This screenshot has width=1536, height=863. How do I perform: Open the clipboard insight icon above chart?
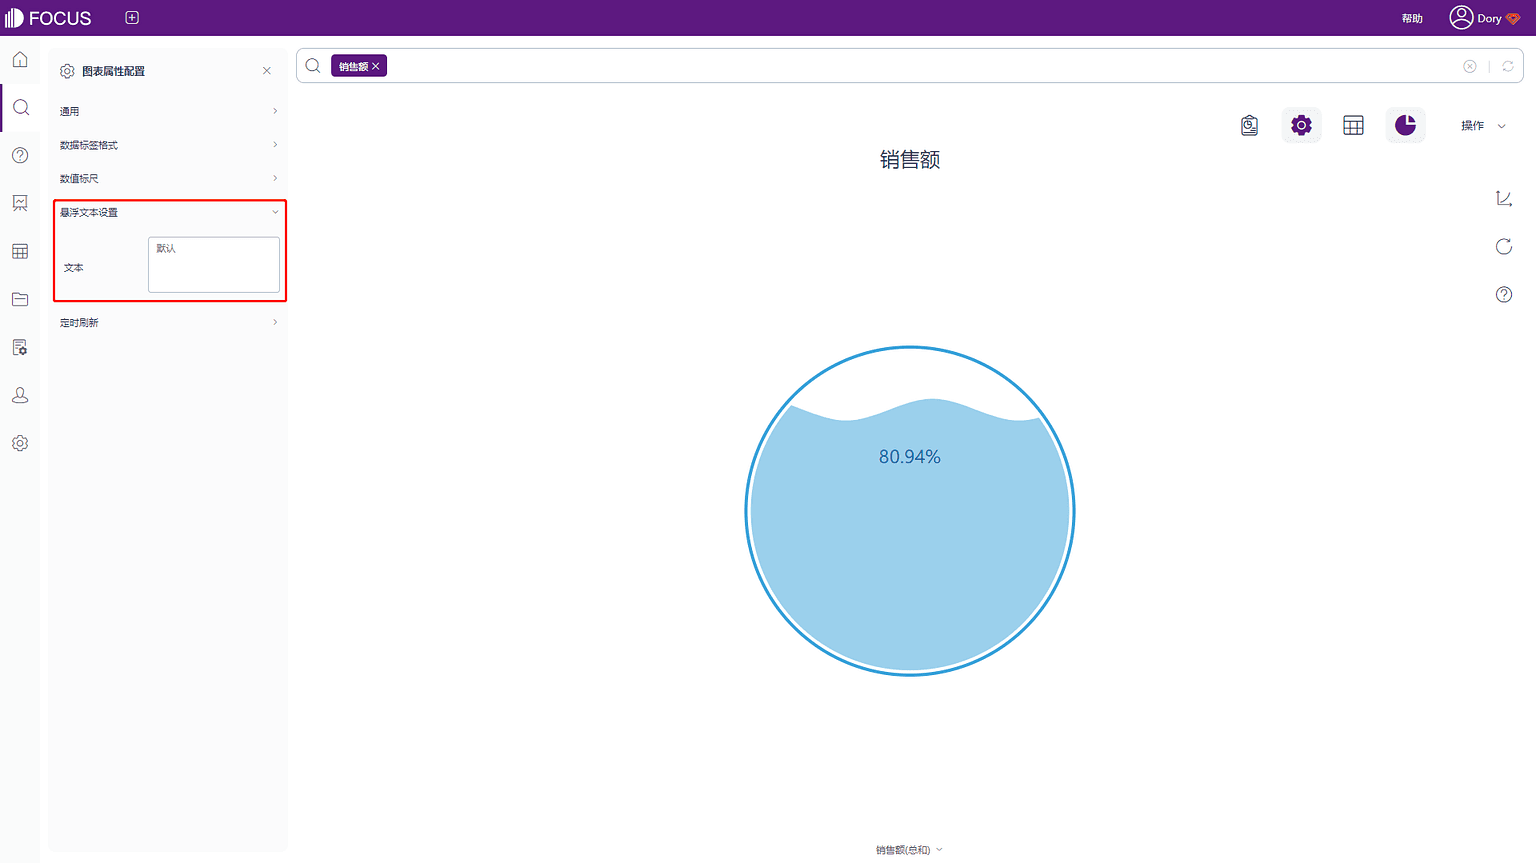click(x=1249, y=125)
